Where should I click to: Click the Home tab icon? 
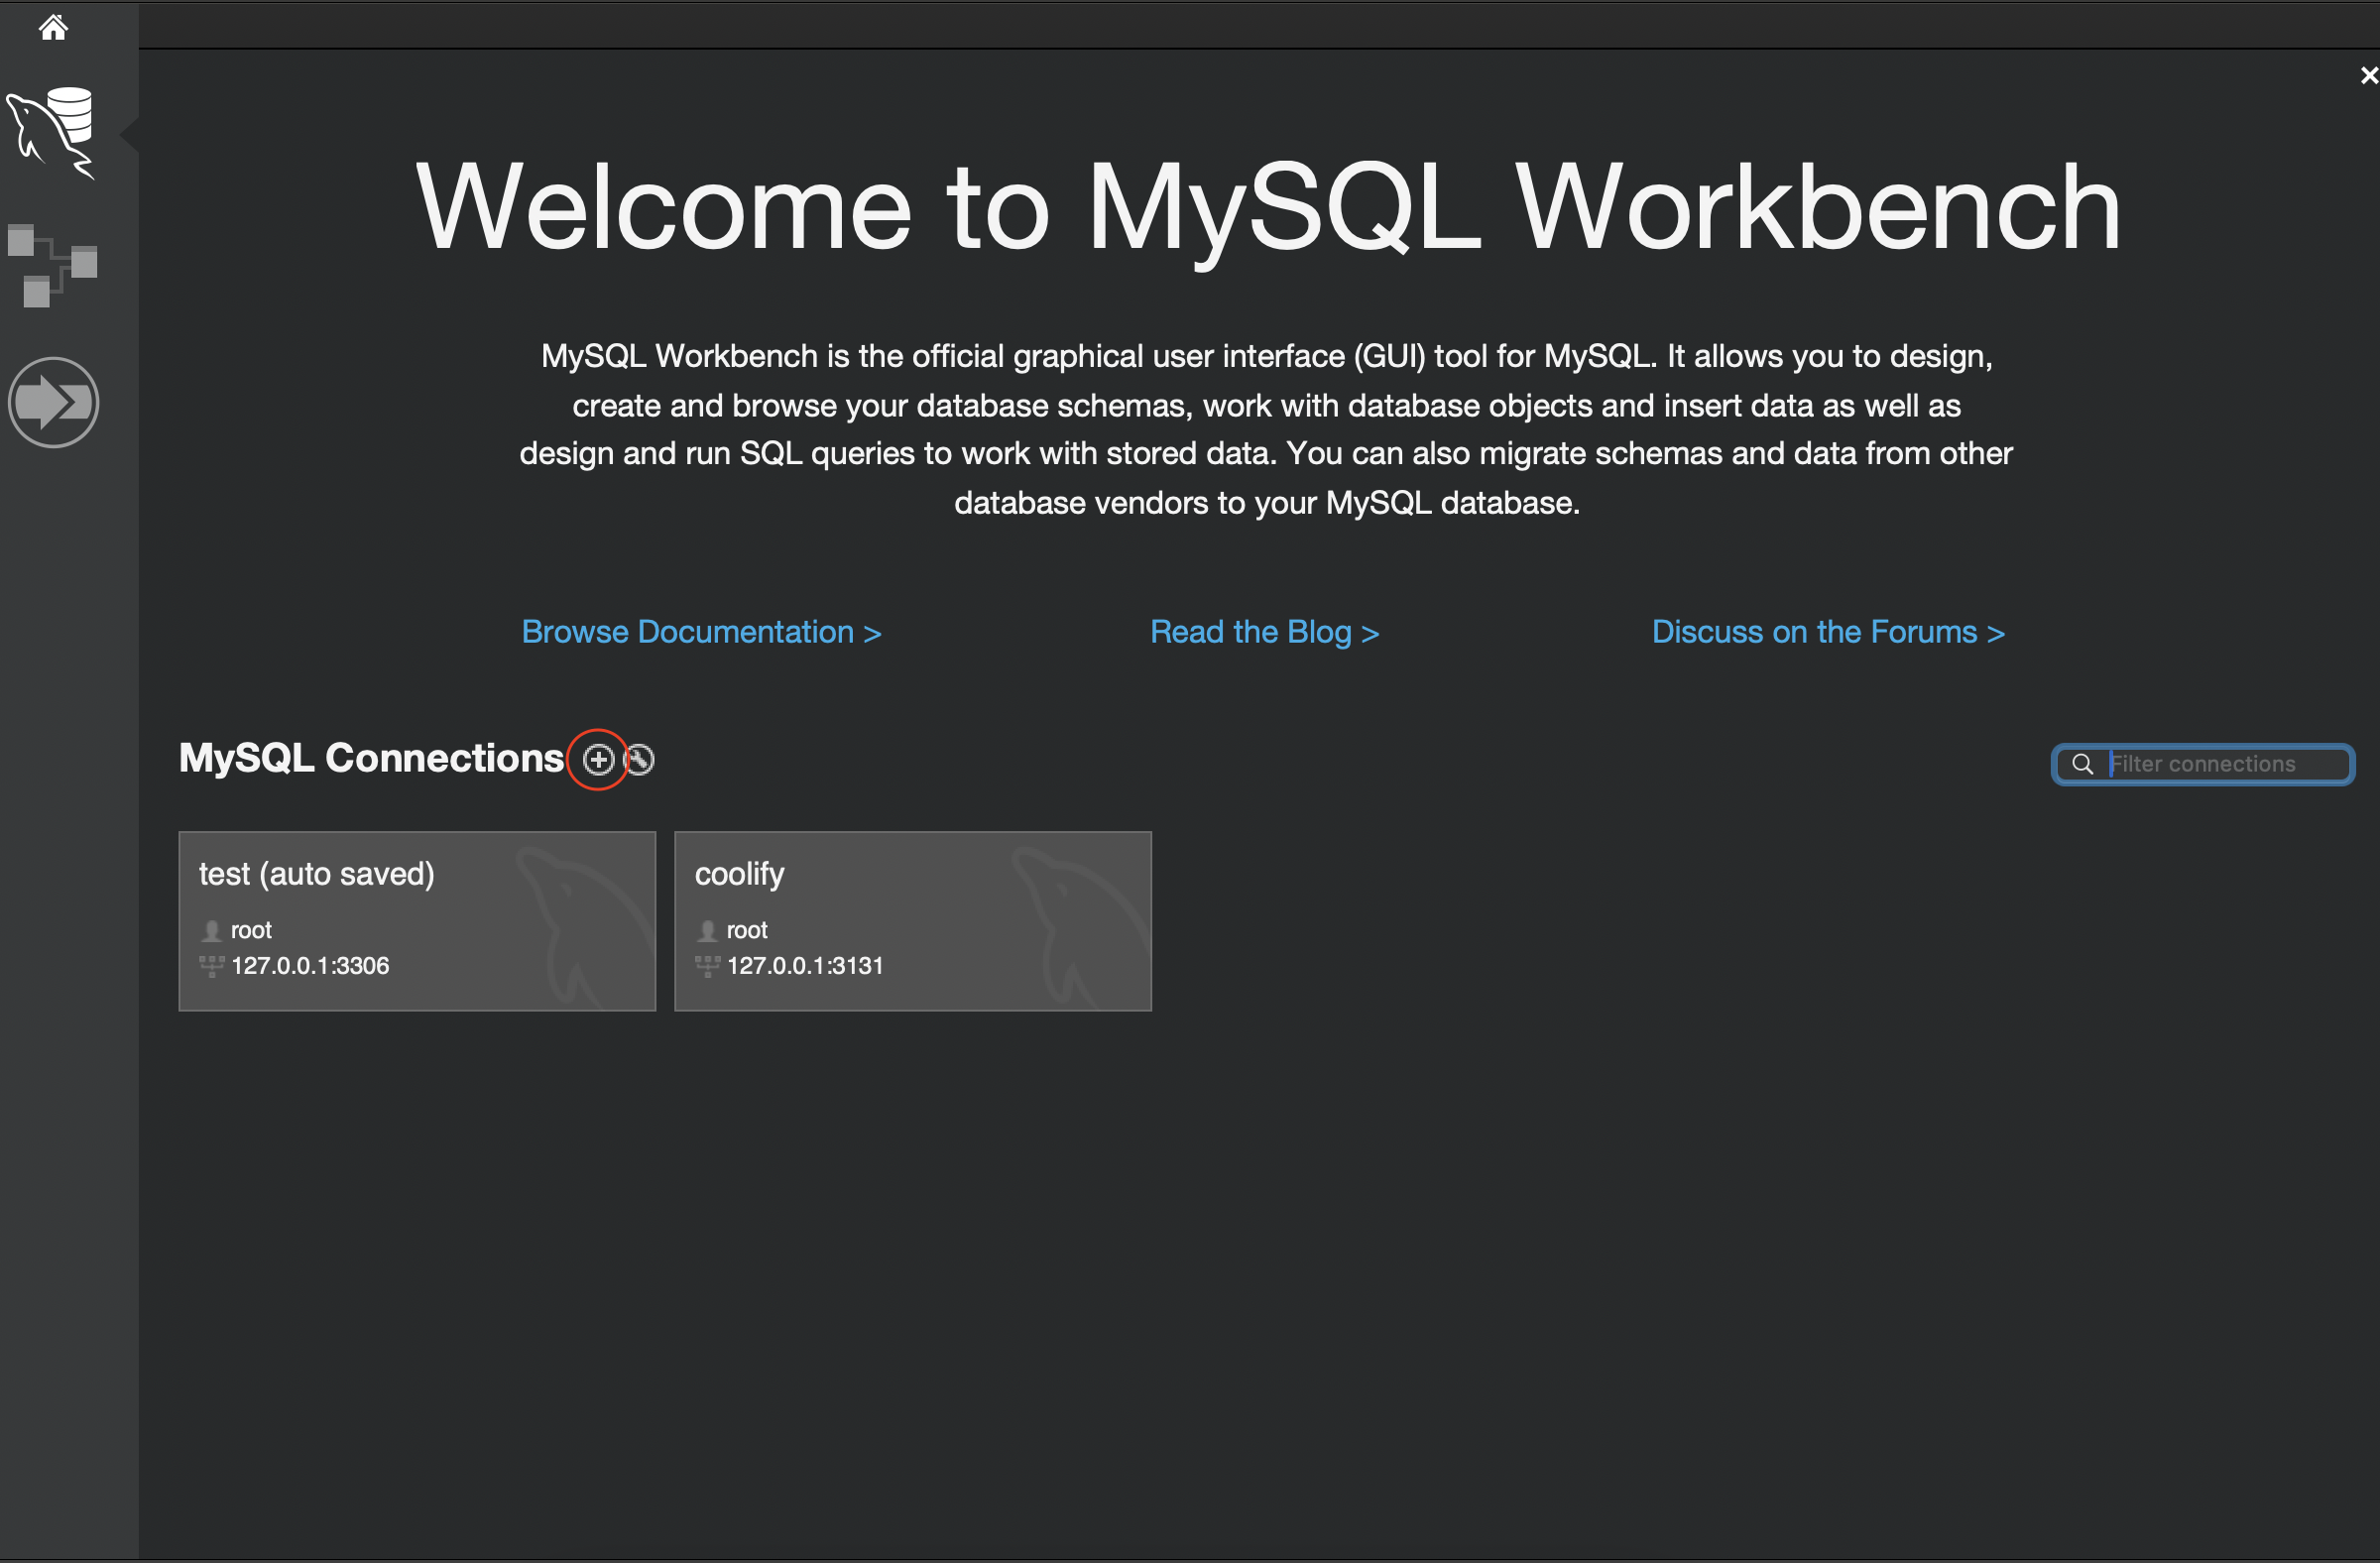point(53,27)
